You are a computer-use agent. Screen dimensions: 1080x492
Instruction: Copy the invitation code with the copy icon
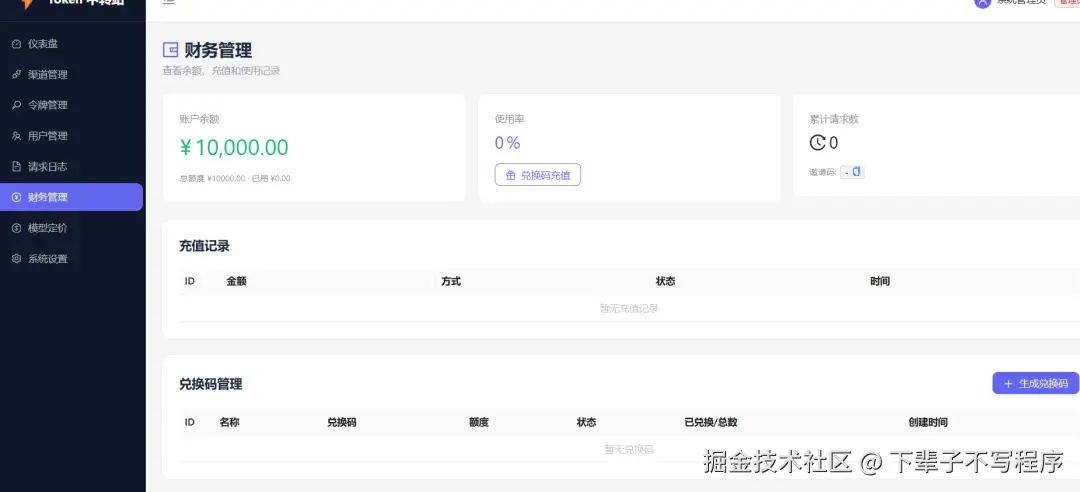tap(857, 172)
